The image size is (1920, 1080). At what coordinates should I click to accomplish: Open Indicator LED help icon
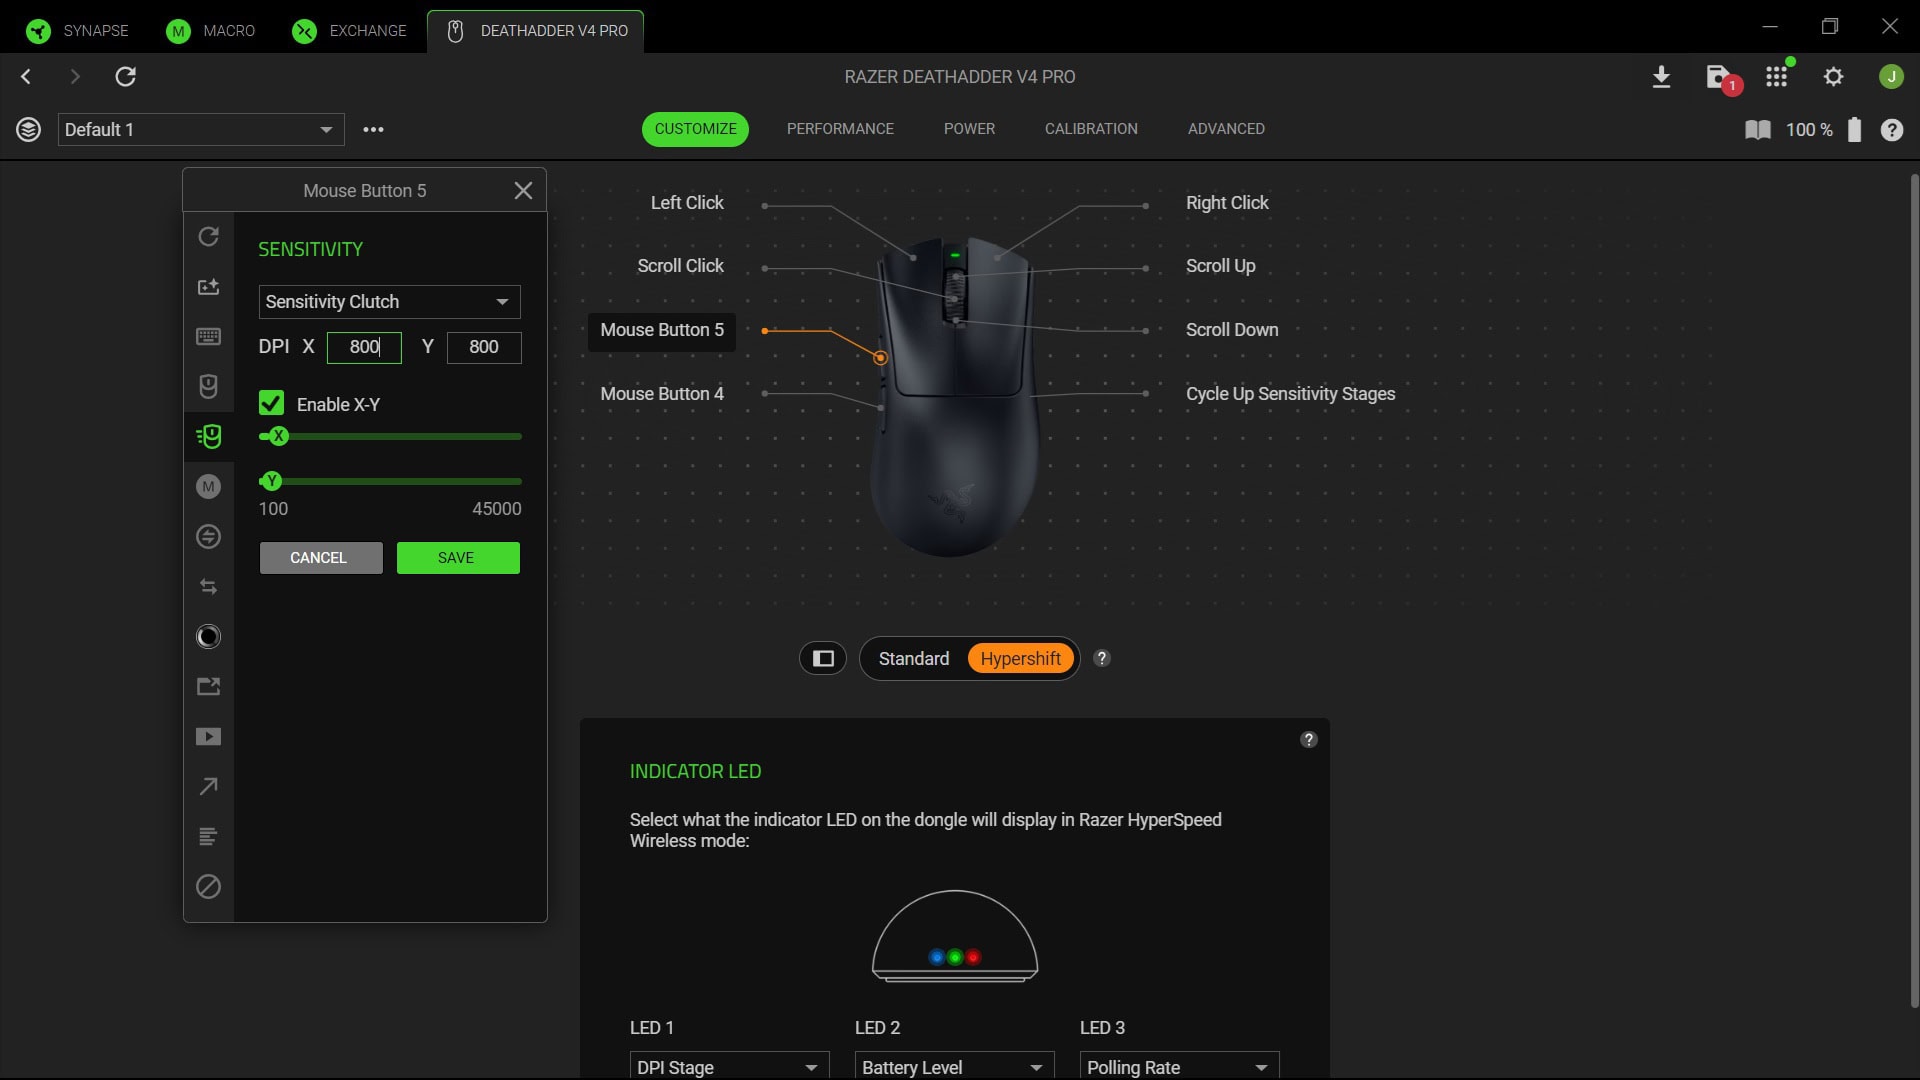coord(1308,740)
